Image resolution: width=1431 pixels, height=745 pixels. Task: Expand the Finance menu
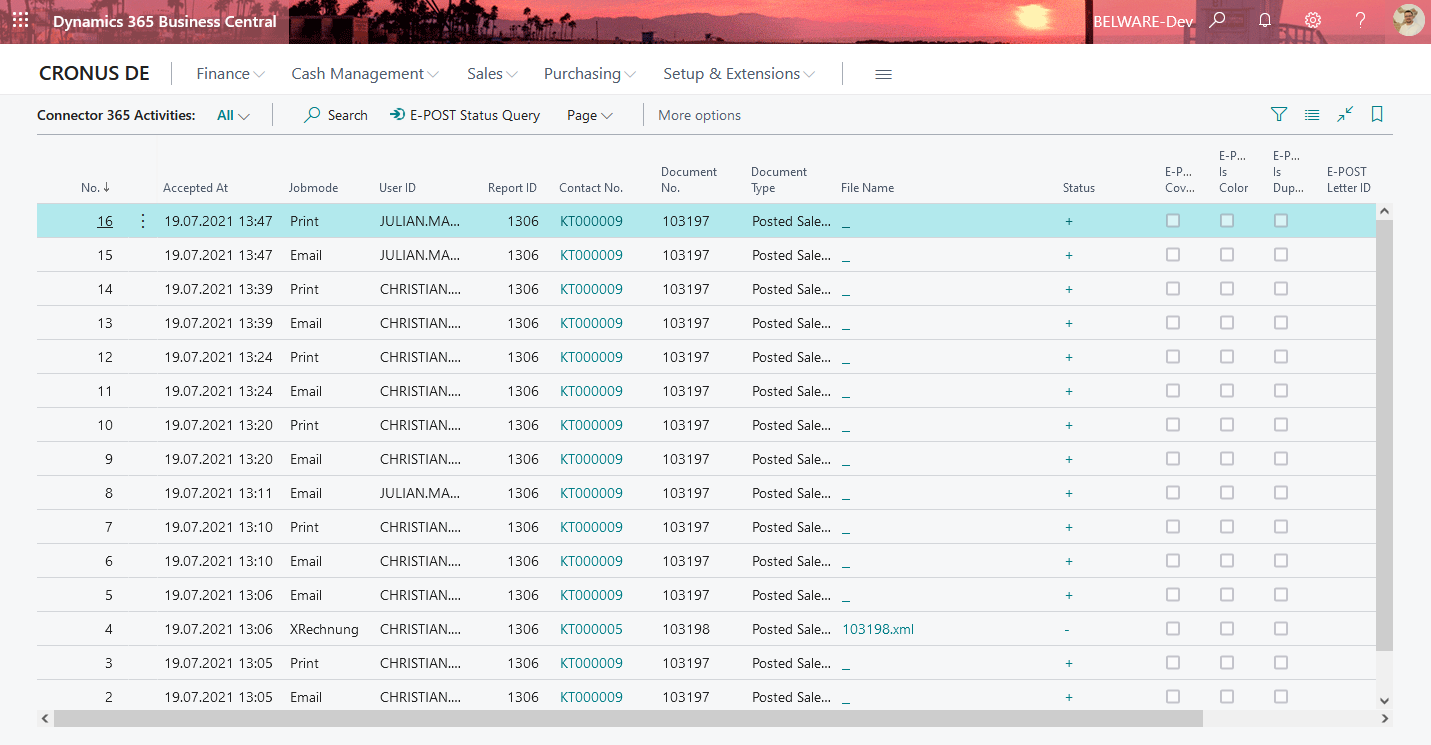tap(231, 74)
